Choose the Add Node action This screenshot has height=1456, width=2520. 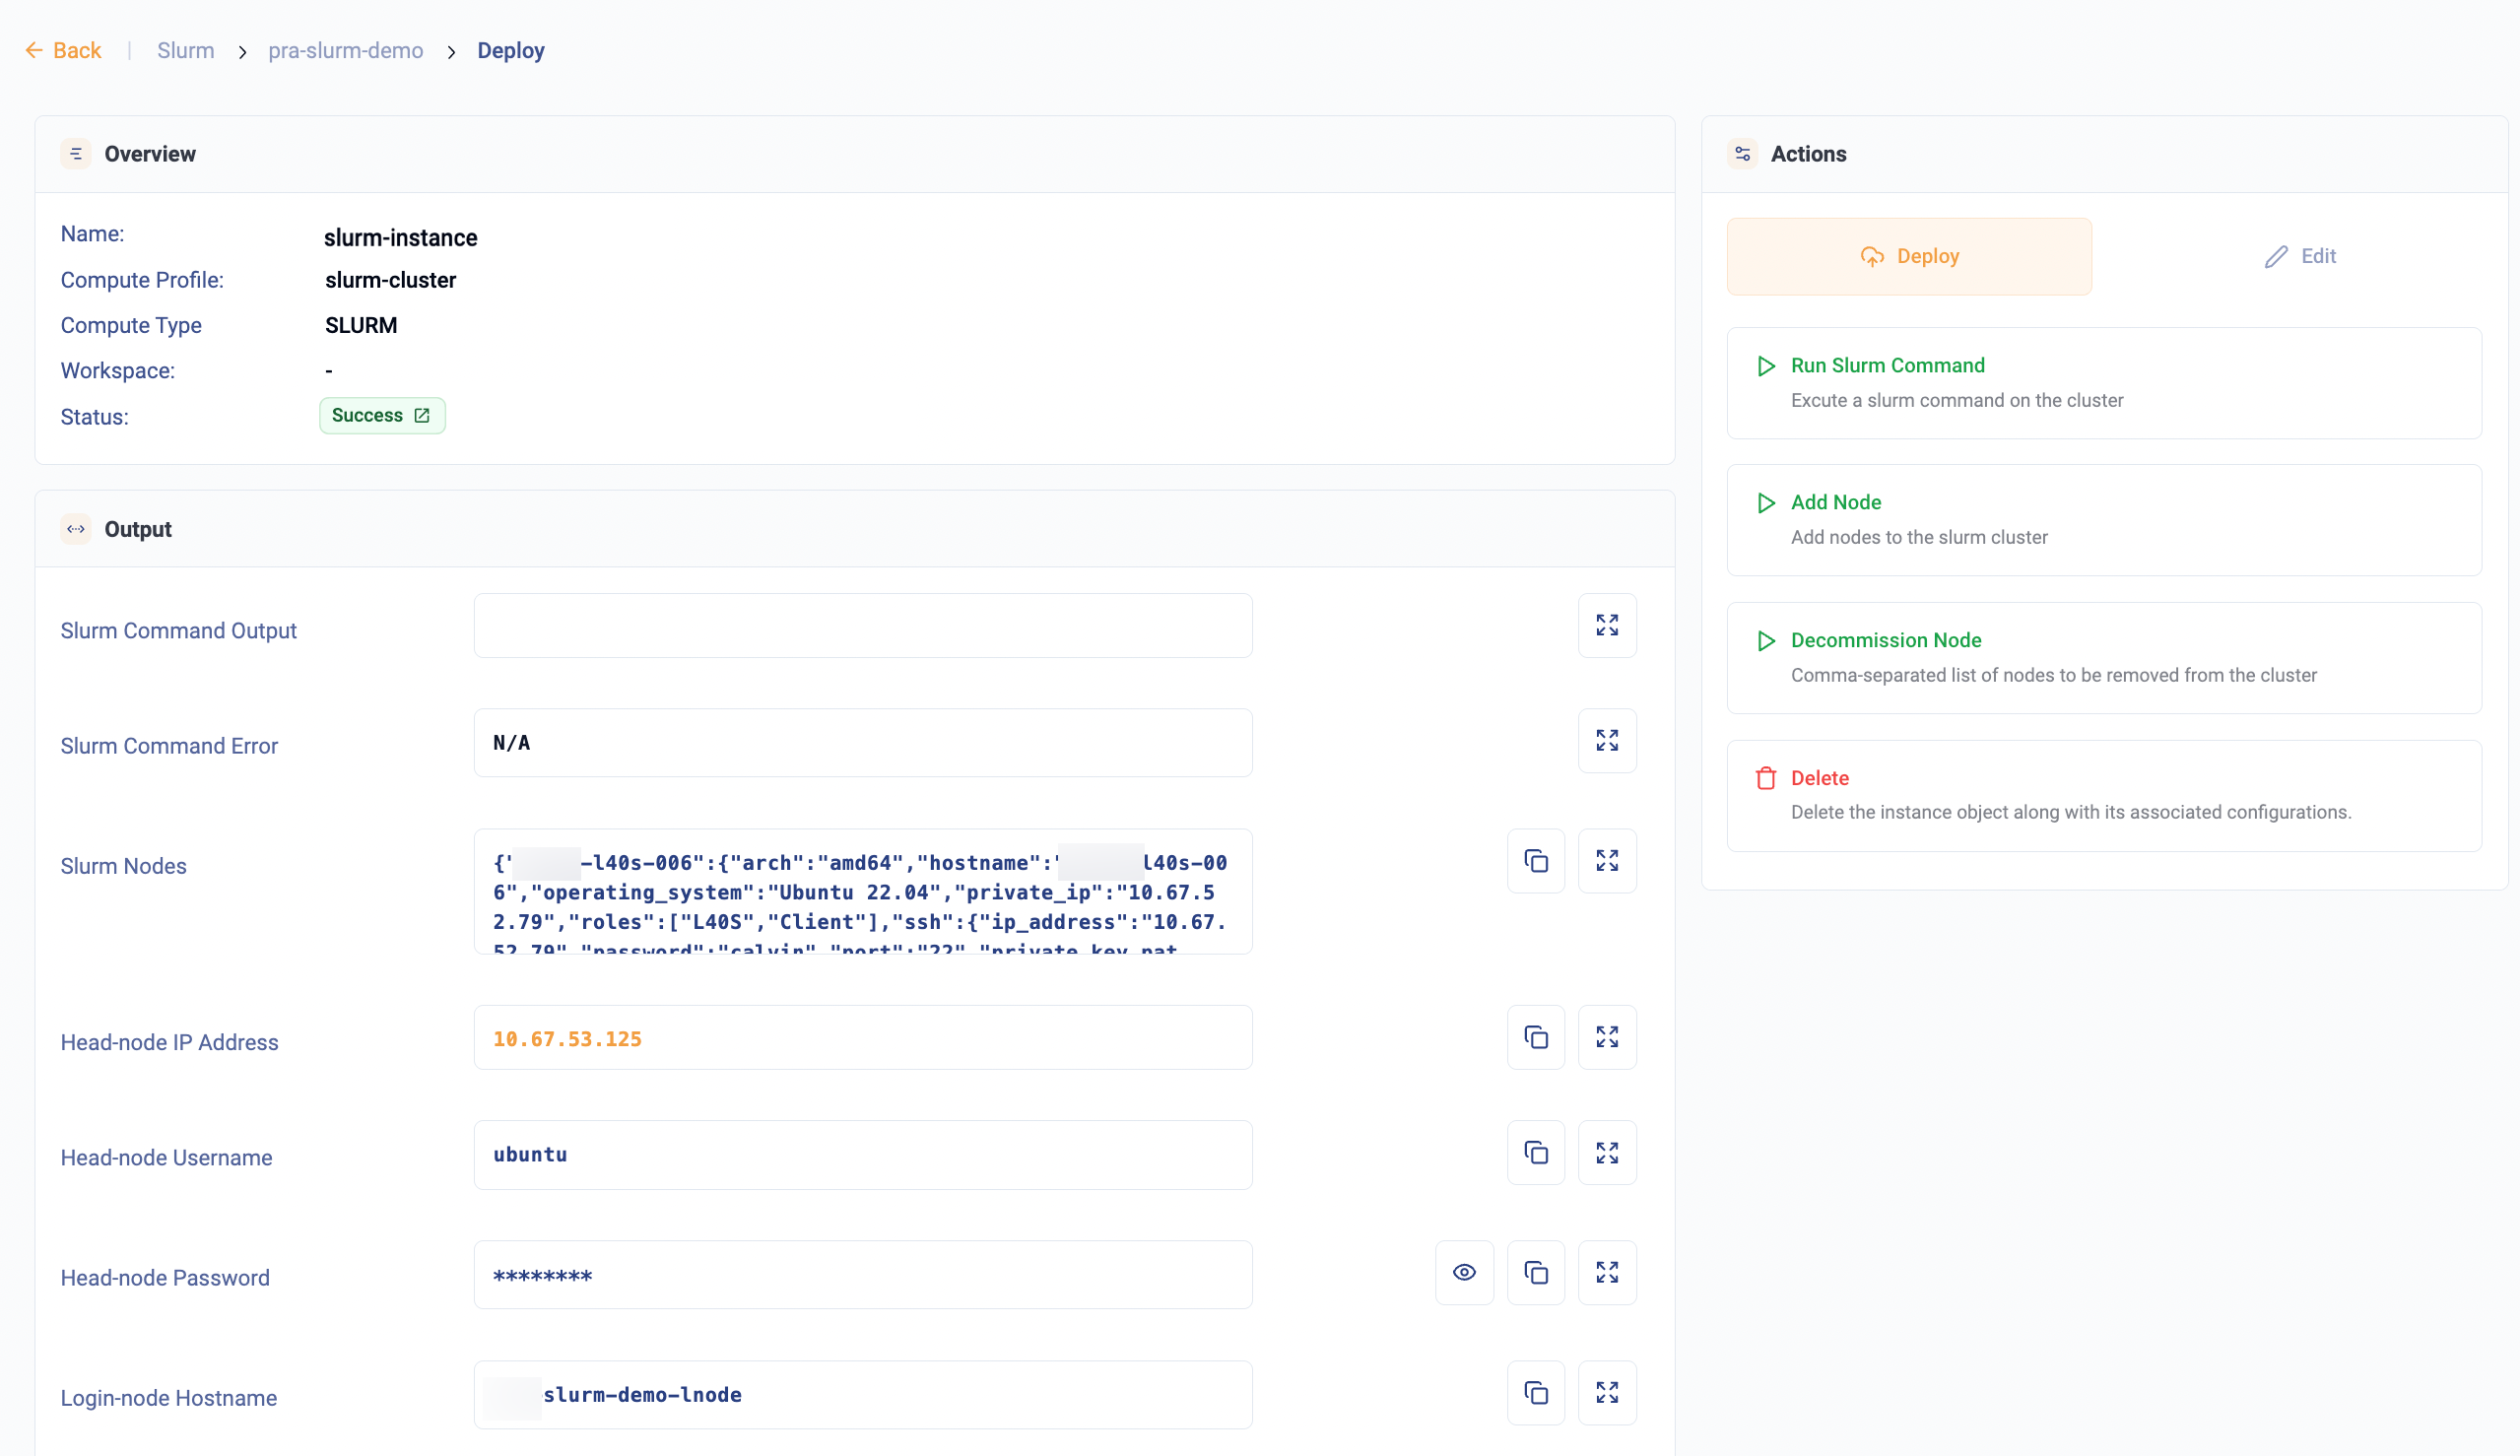[1835, 502]
